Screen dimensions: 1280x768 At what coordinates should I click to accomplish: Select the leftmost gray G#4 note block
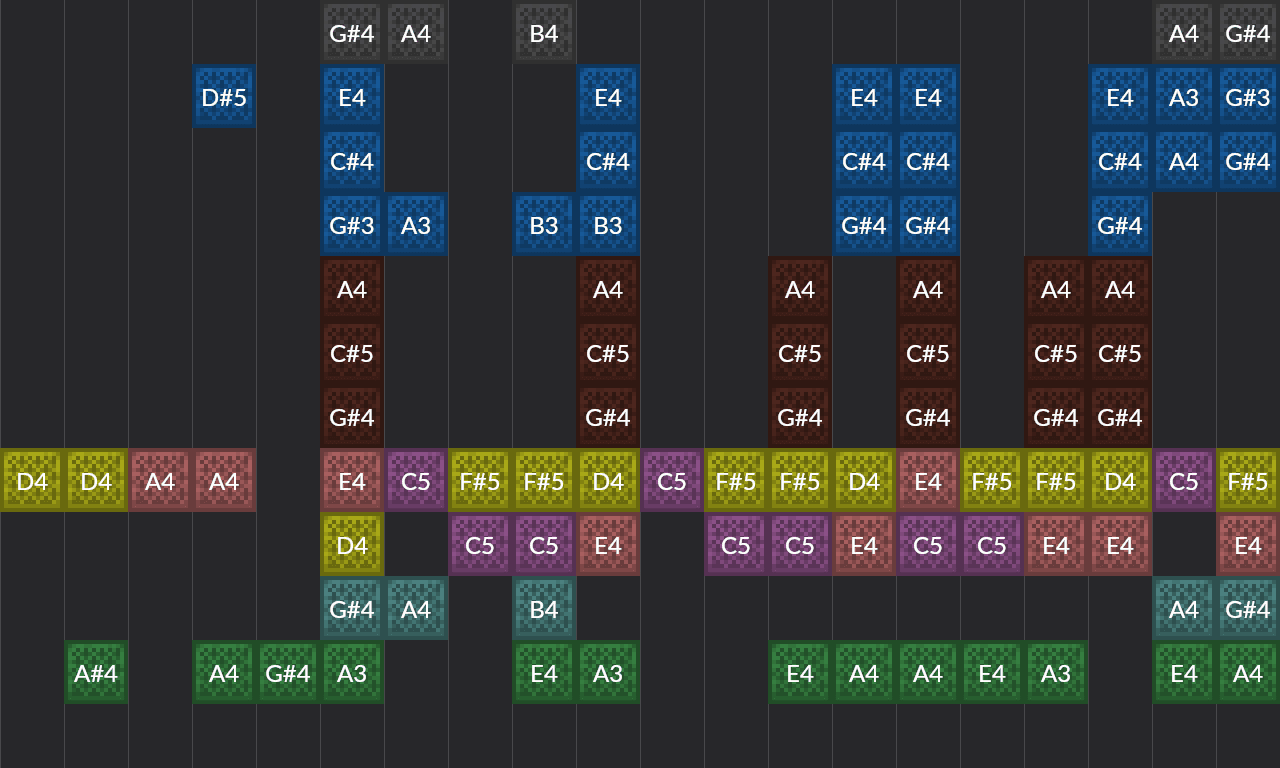352,33
